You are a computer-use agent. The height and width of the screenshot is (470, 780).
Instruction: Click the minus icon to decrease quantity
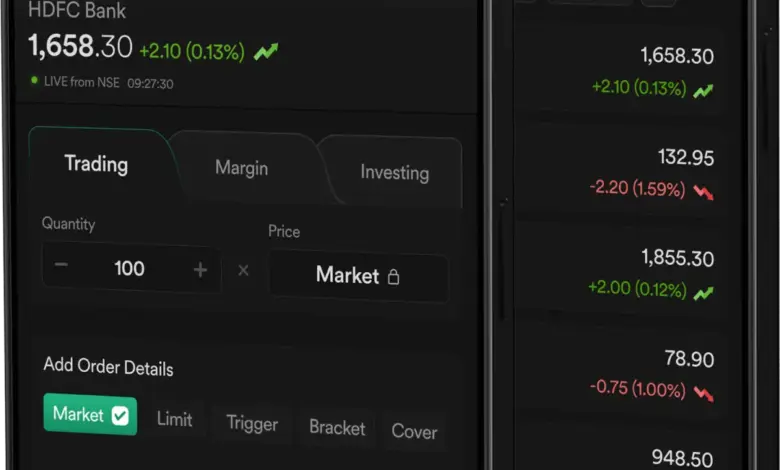tap(62, 268)
